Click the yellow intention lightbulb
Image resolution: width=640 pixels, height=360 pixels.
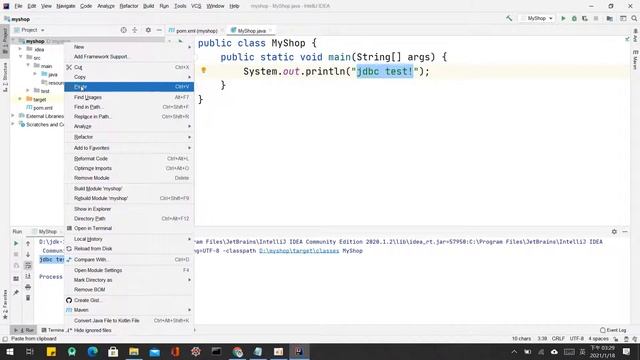pyautogui.click(x=204, y=70)
